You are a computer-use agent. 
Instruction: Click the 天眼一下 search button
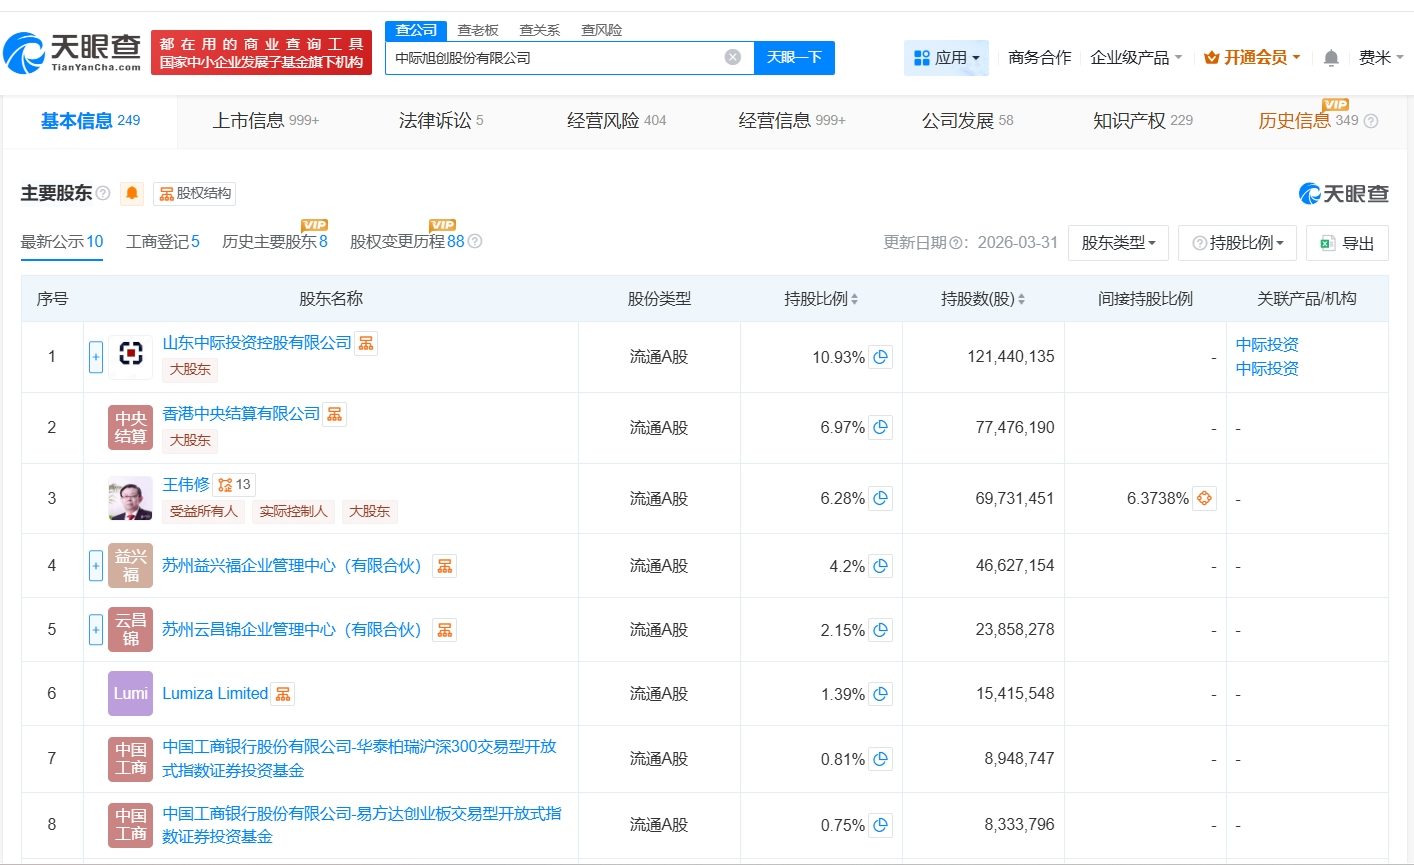click(x=794, y=58)
